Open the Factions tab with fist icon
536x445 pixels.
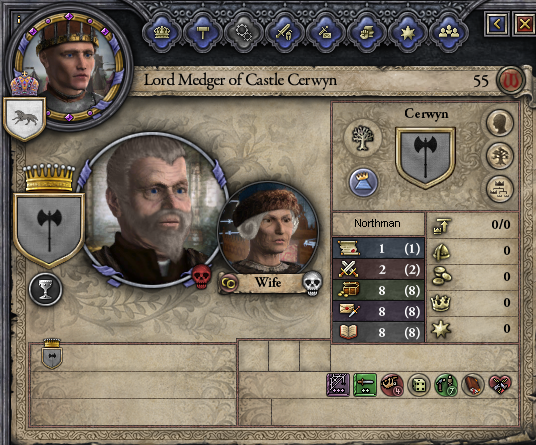(366, 33)
